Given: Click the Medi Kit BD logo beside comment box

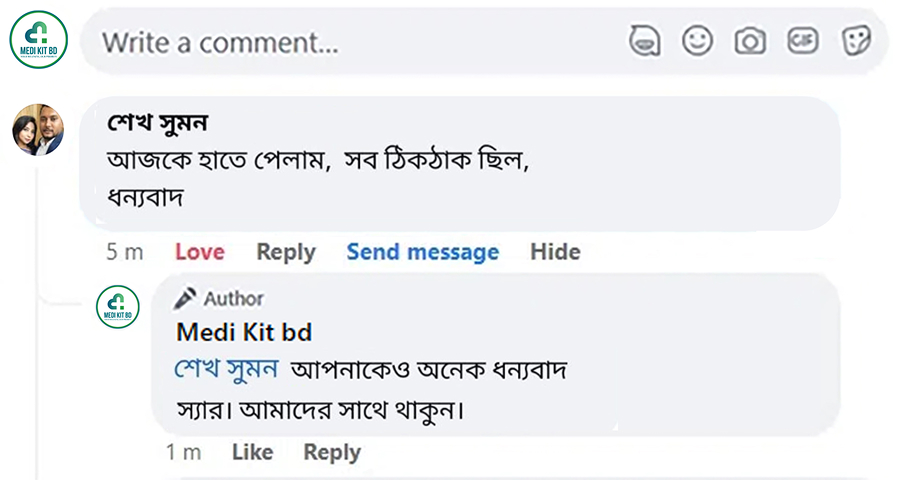Looking at the screenshot, I should [x=38, y=40].
